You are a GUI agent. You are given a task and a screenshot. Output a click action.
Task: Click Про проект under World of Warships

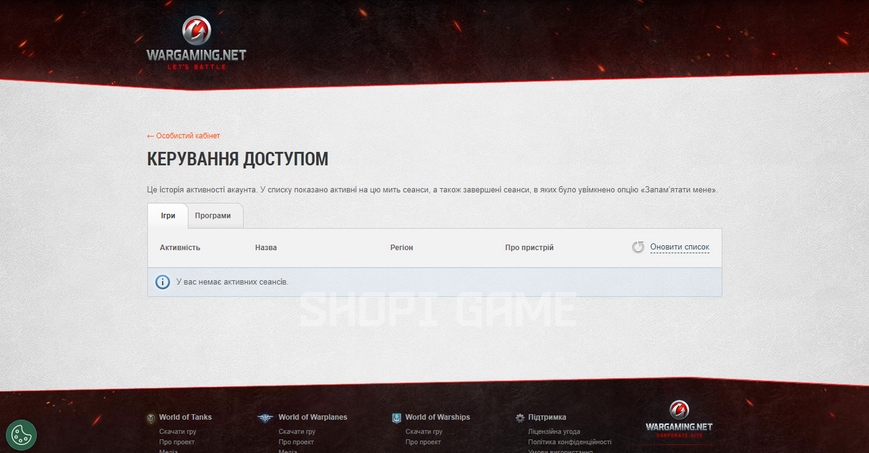[x=423, y=442]
